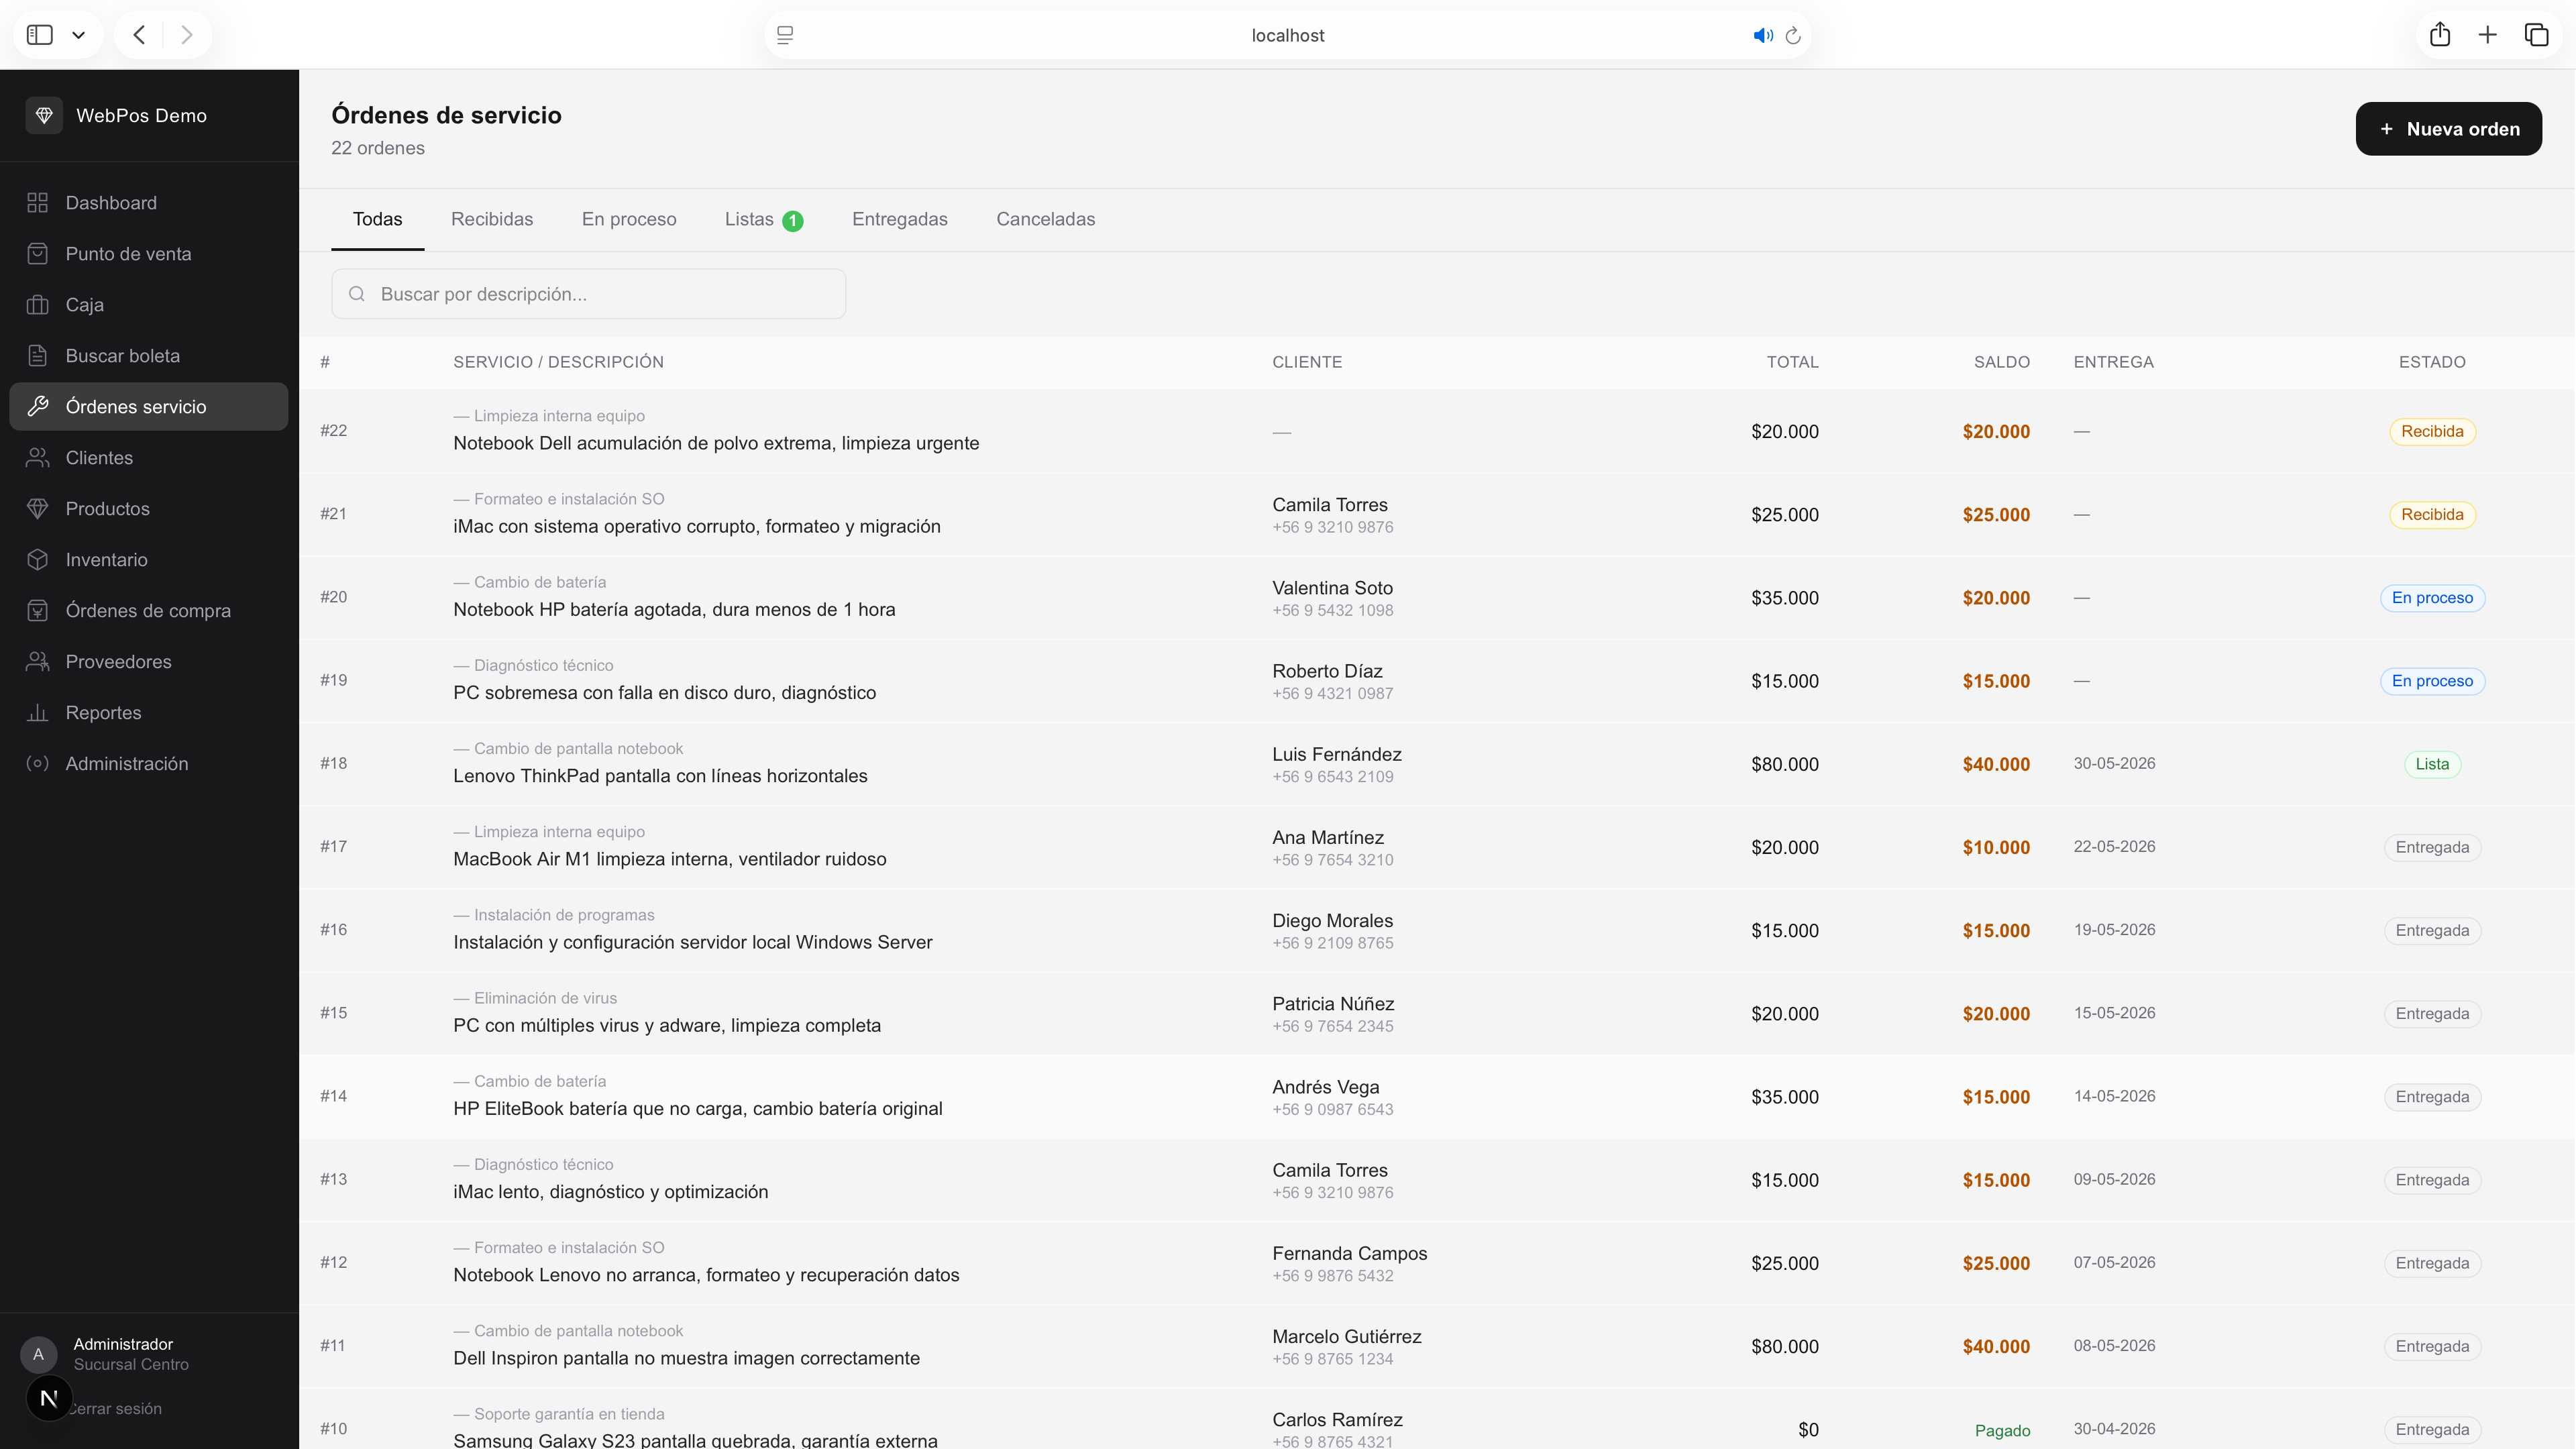Go back with the browser arrow
2576x1449 pixels.
point(139,35)
